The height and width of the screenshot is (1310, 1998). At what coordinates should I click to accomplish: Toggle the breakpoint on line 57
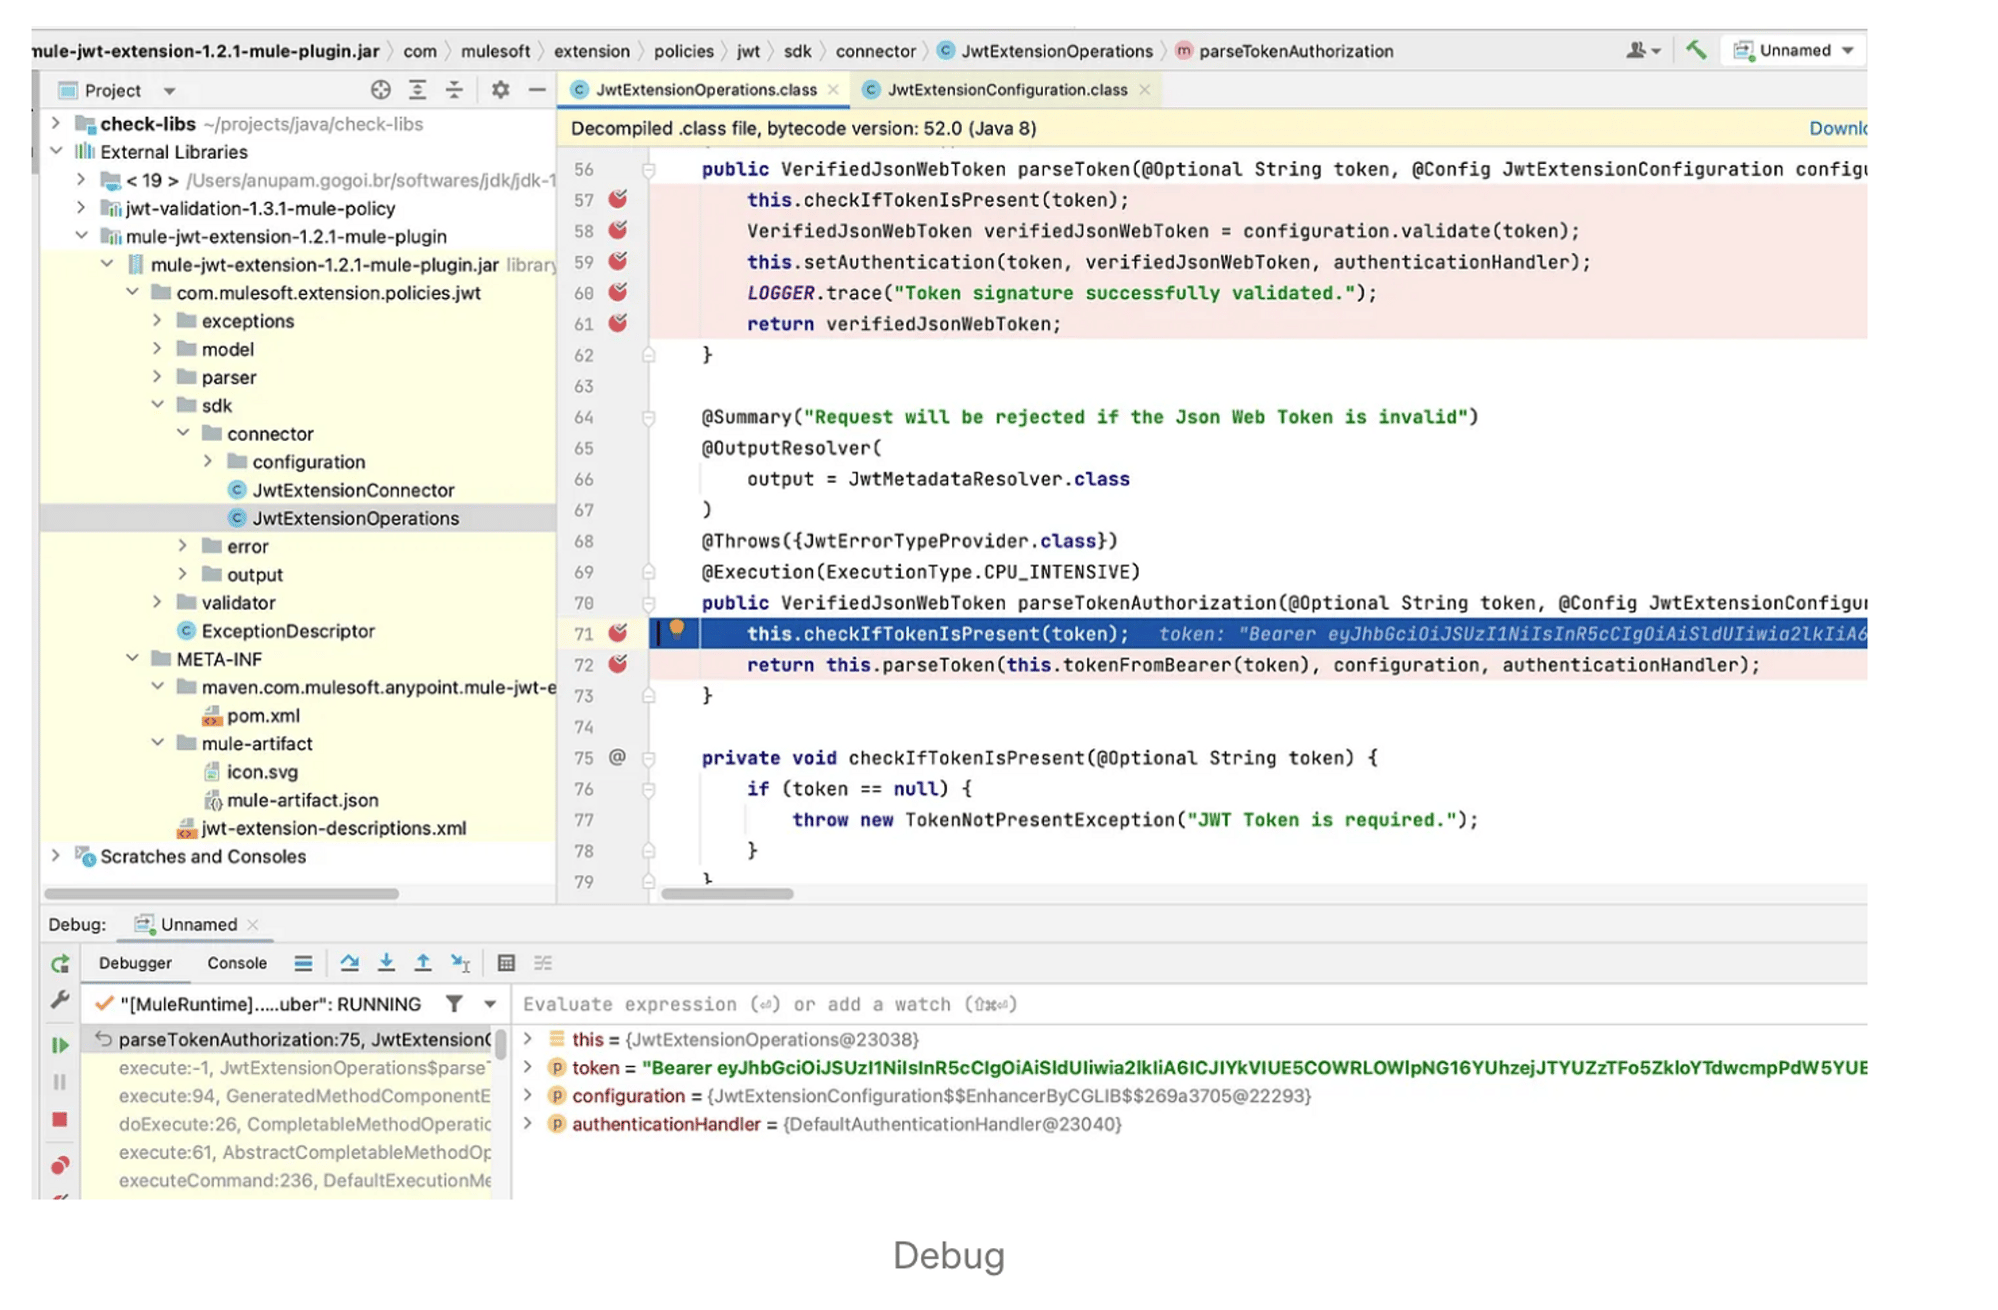(x=620, y=200)
